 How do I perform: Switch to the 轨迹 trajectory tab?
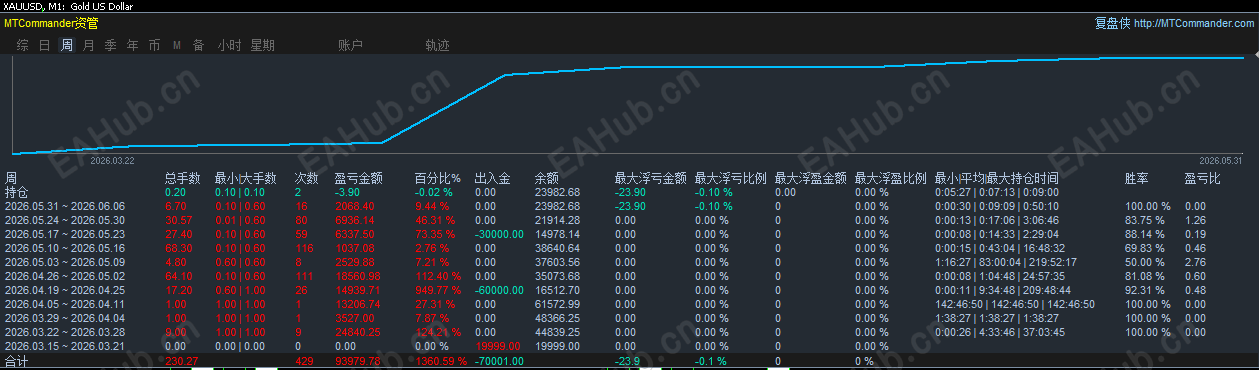click(437, 45)
